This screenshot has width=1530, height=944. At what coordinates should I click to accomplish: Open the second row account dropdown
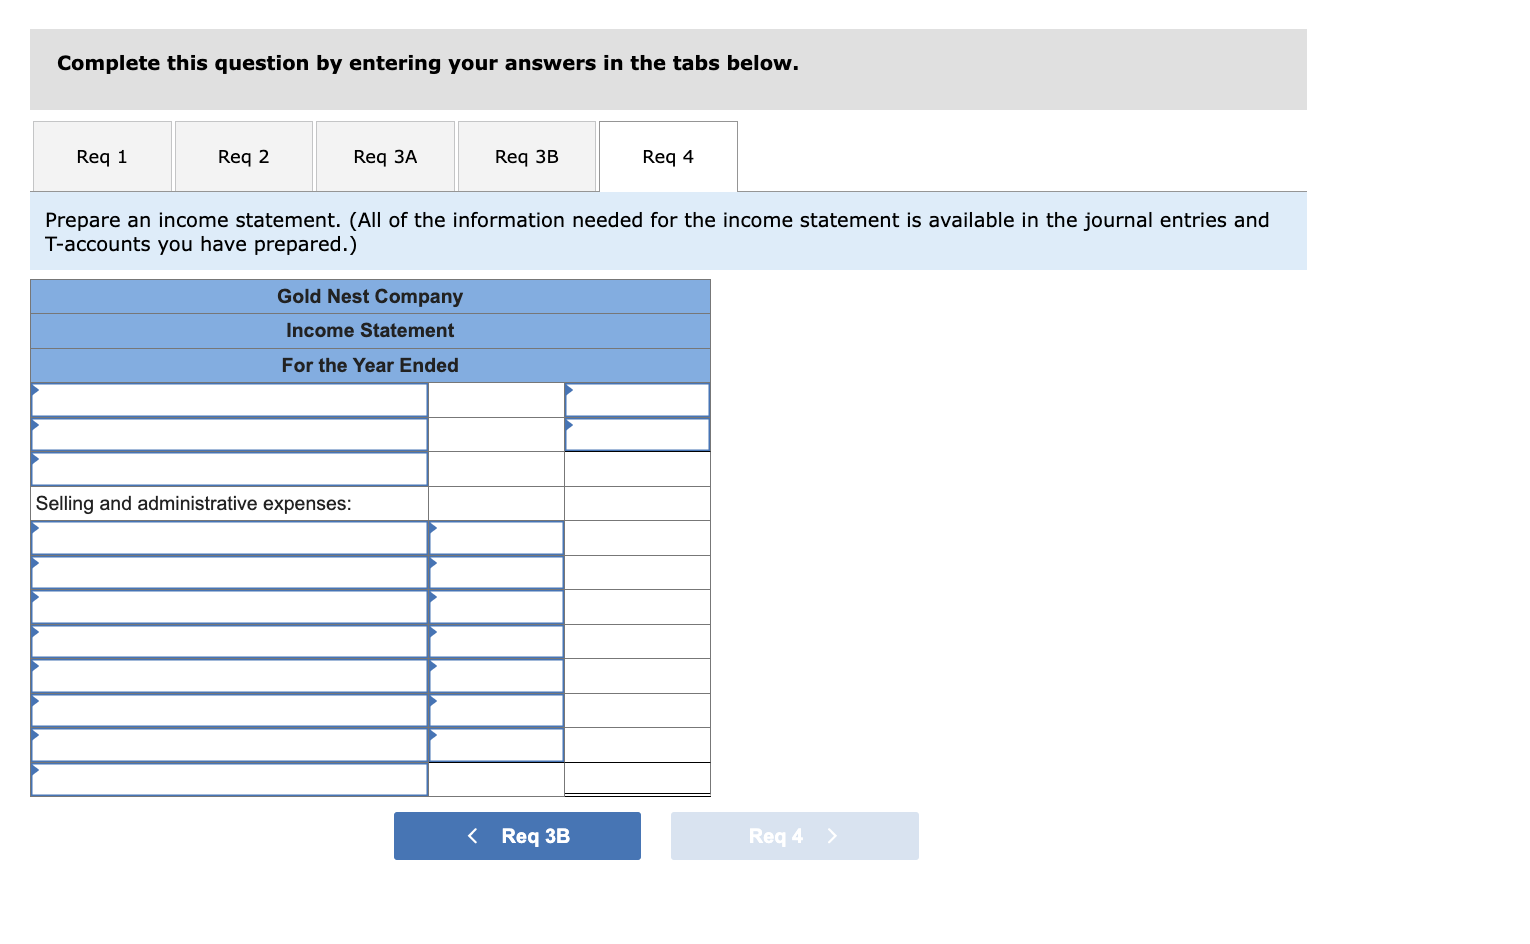(x=229, y=433)
